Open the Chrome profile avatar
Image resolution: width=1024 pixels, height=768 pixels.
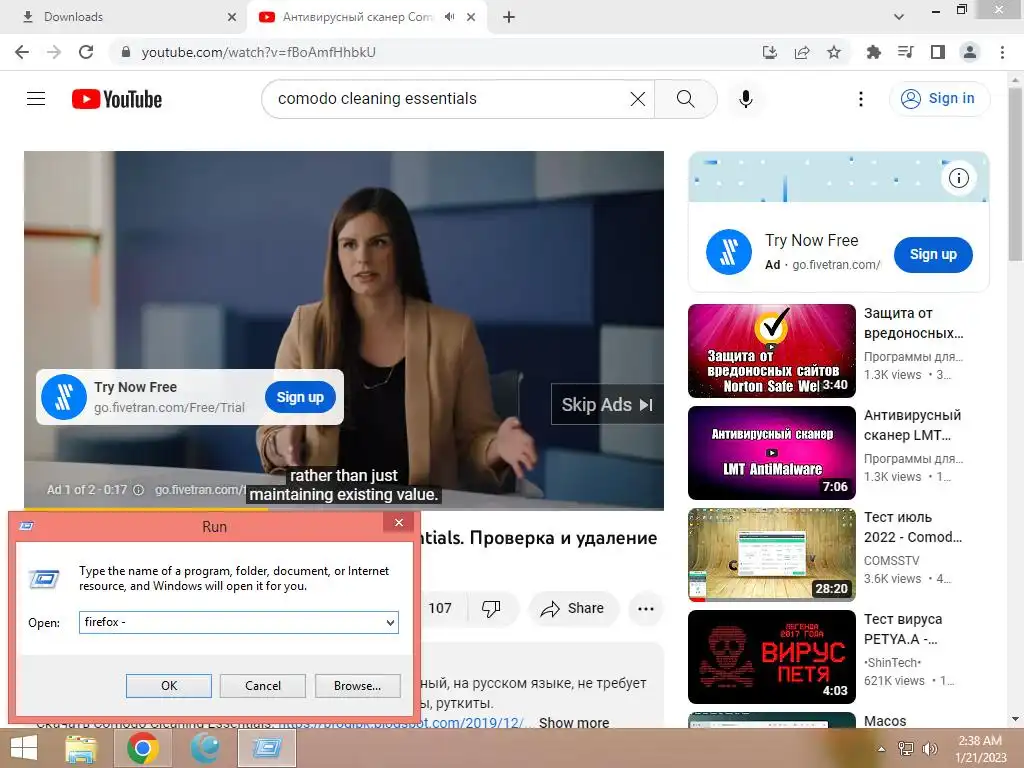pyautogui.click(x=970, y=52)
